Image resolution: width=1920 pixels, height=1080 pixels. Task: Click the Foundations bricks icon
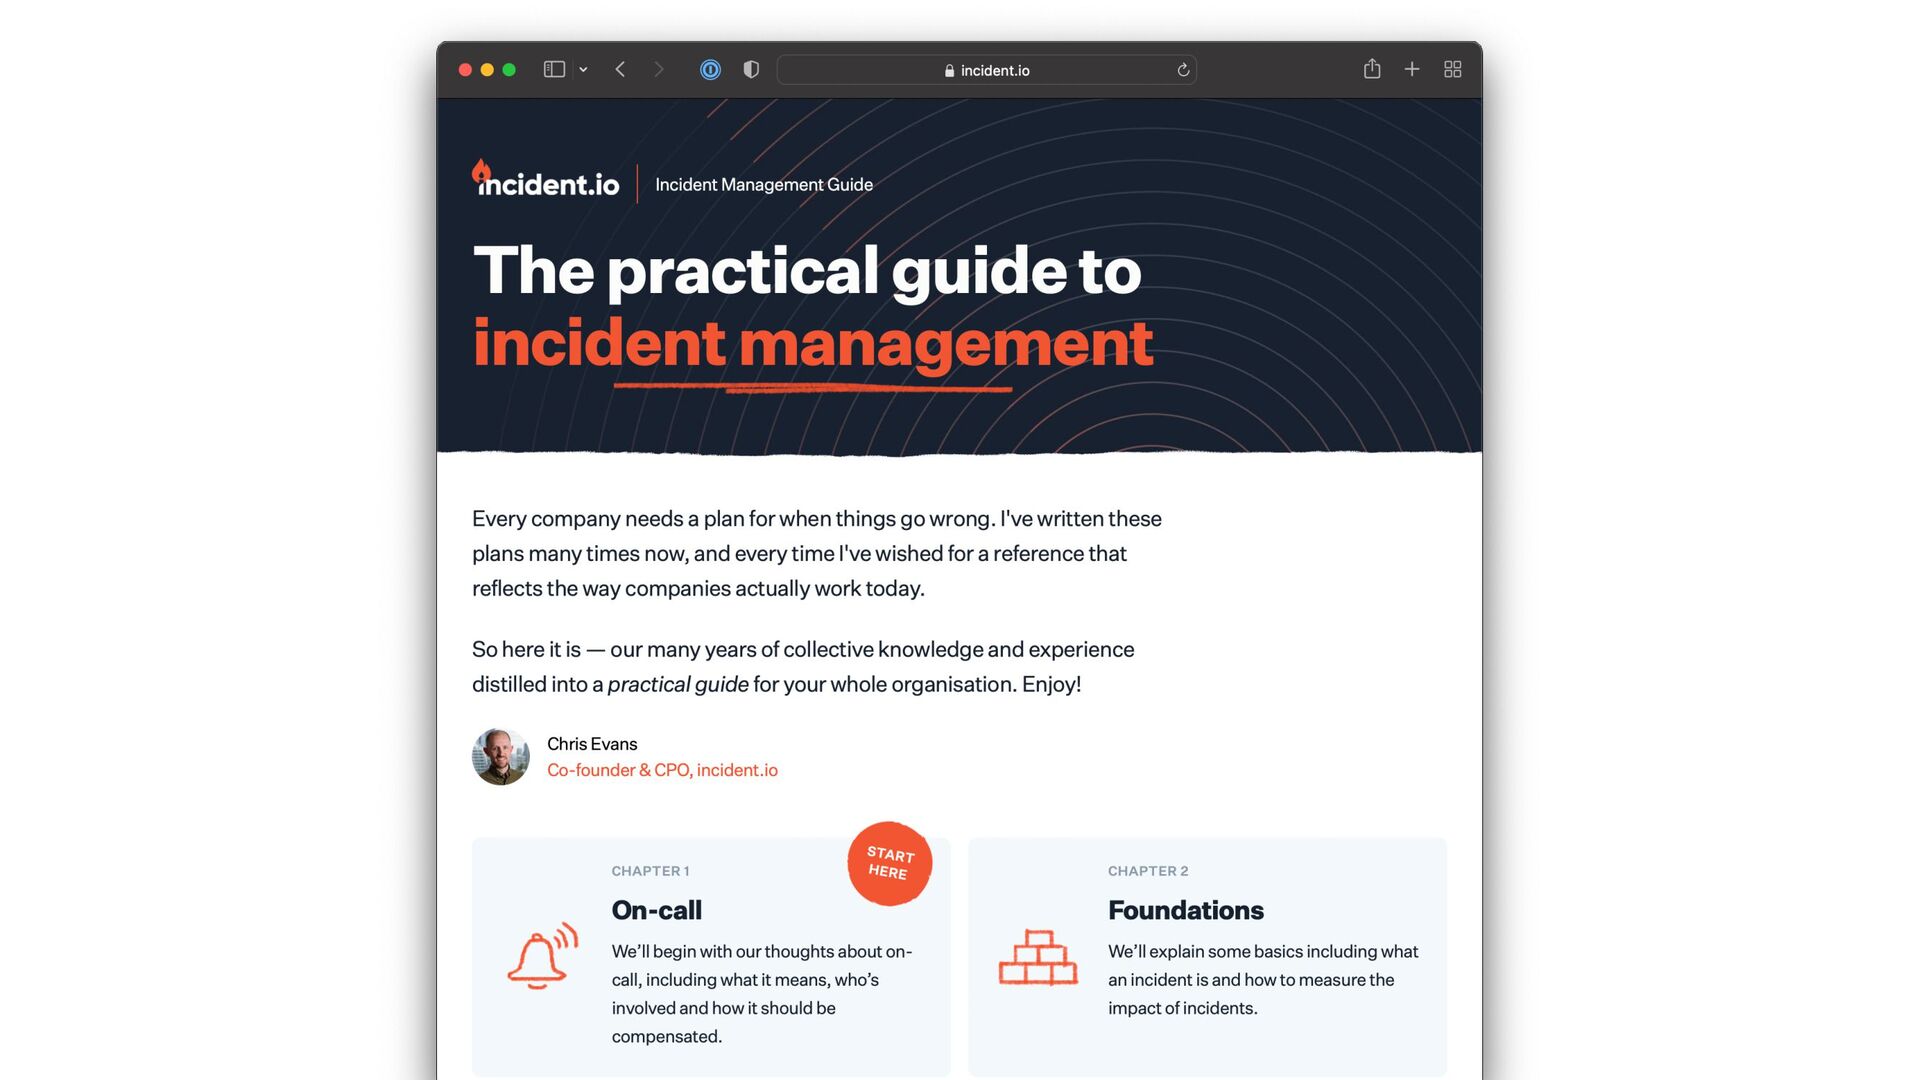(x=1038, y=957)
